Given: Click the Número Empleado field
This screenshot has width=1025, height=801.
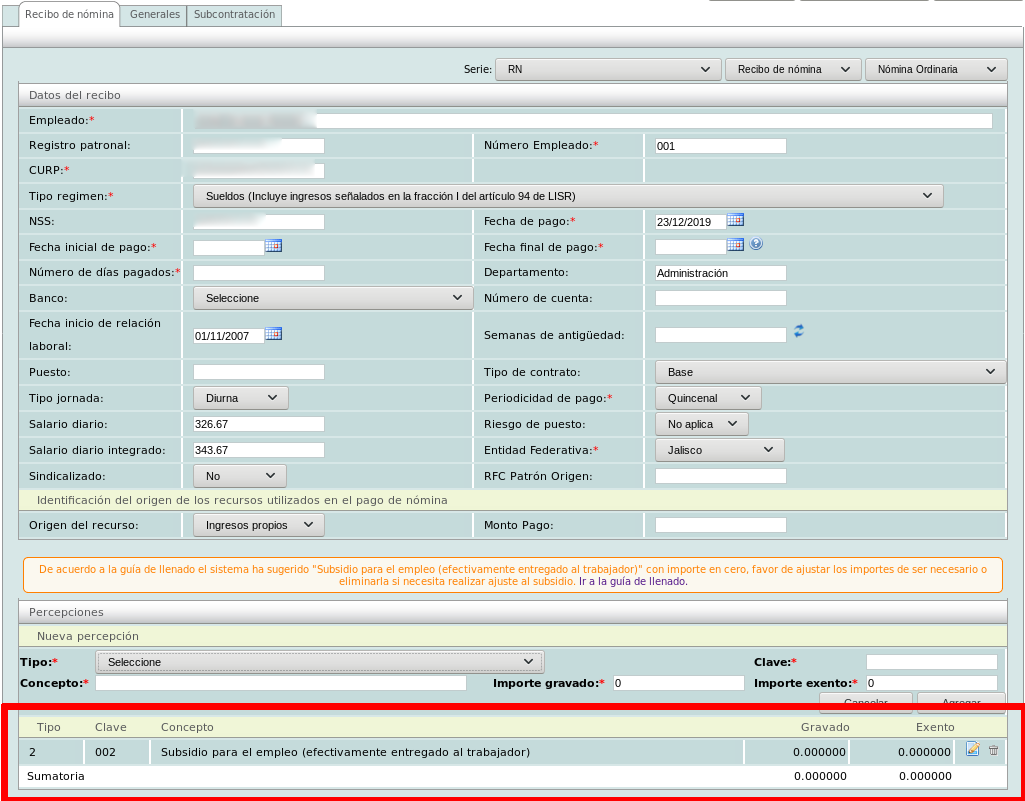Looking at the screenshot, I should [720, 146].
